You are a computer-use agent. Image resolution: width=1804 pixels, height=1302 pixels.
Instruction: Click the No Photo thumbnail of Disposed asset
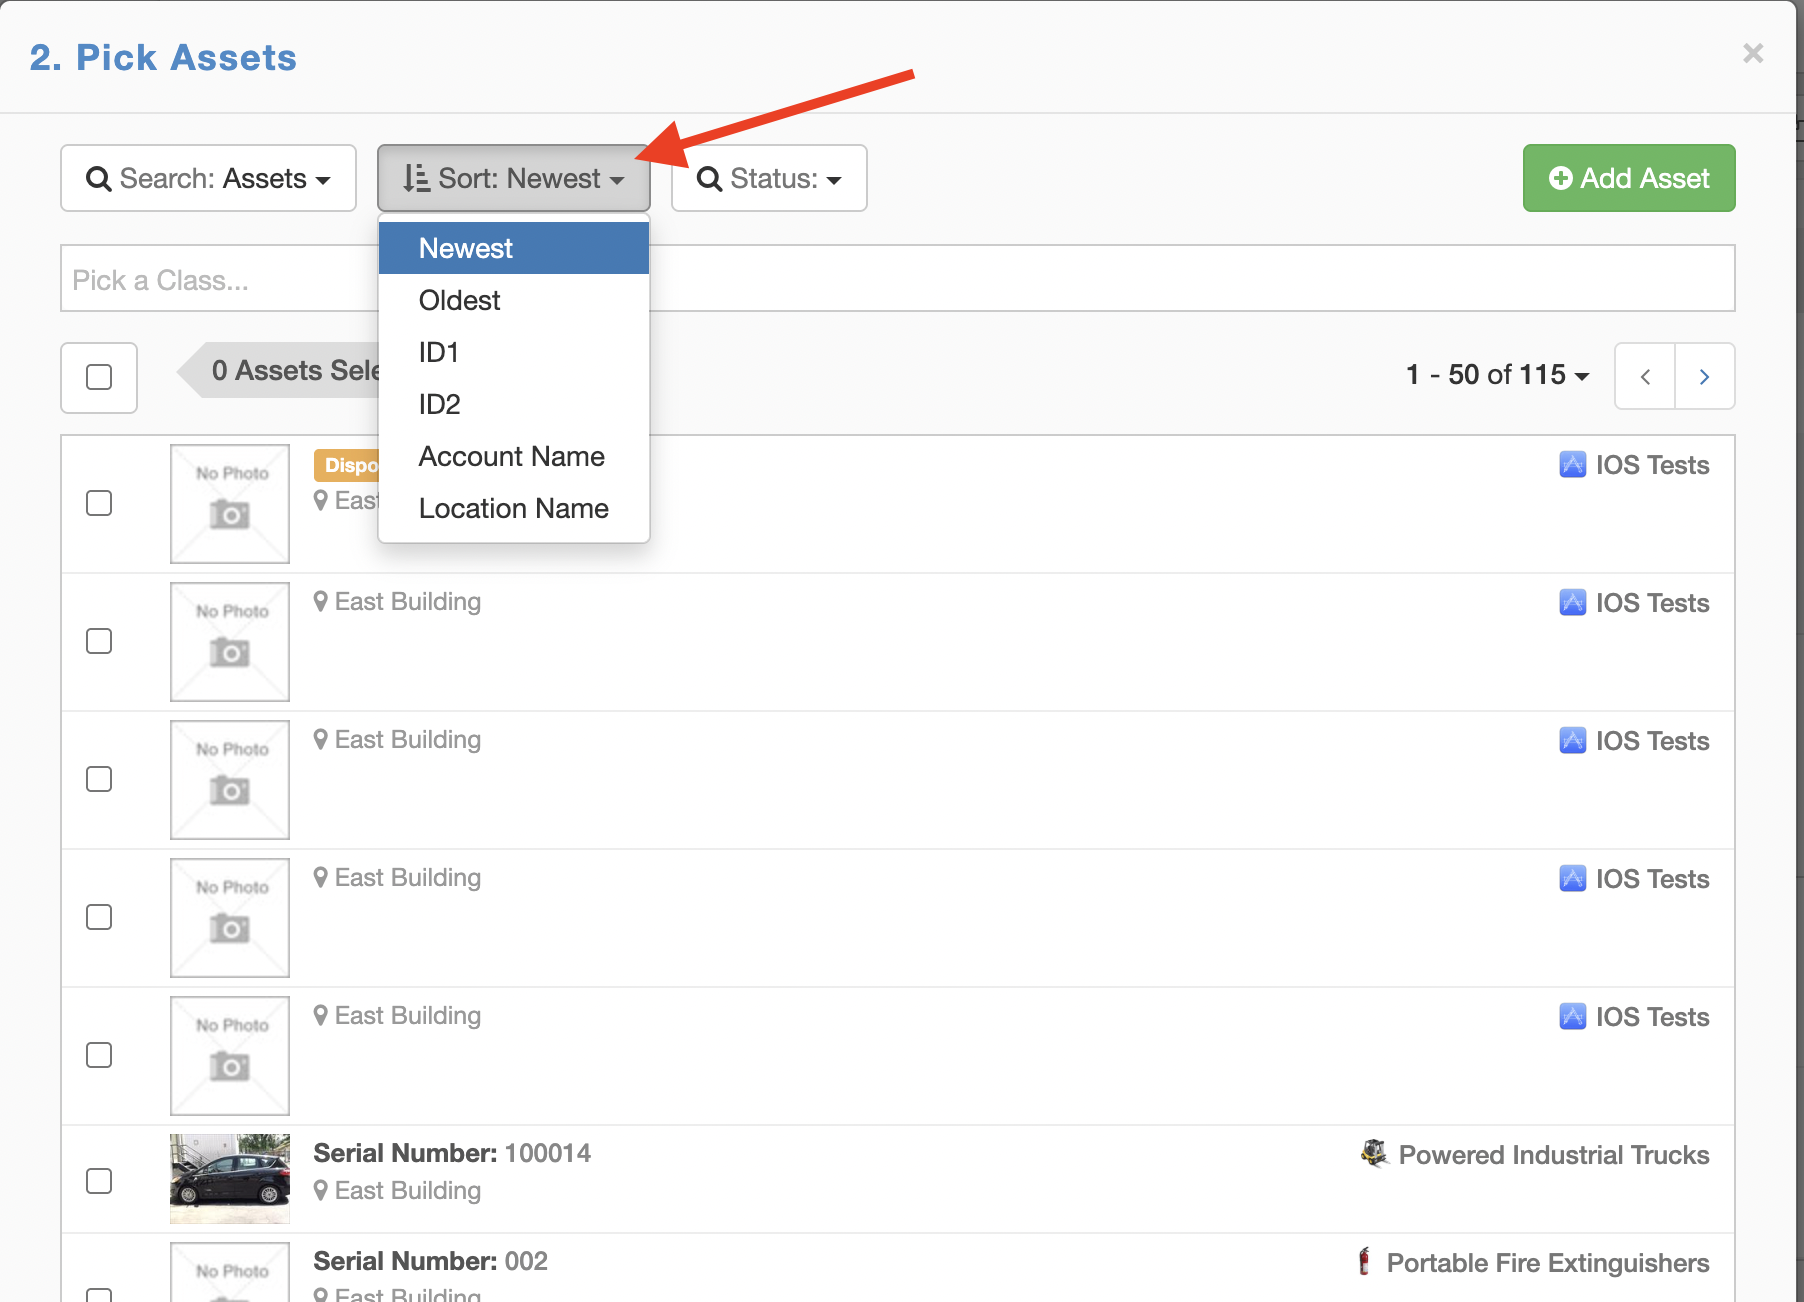230,504
